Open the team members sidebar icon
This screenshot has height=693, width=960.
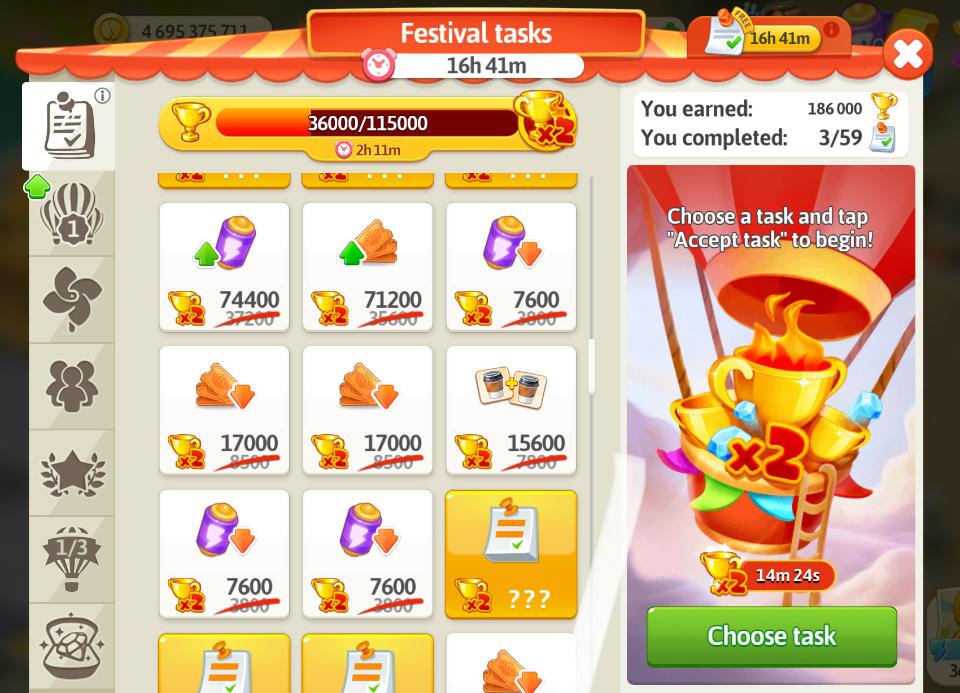72,386
